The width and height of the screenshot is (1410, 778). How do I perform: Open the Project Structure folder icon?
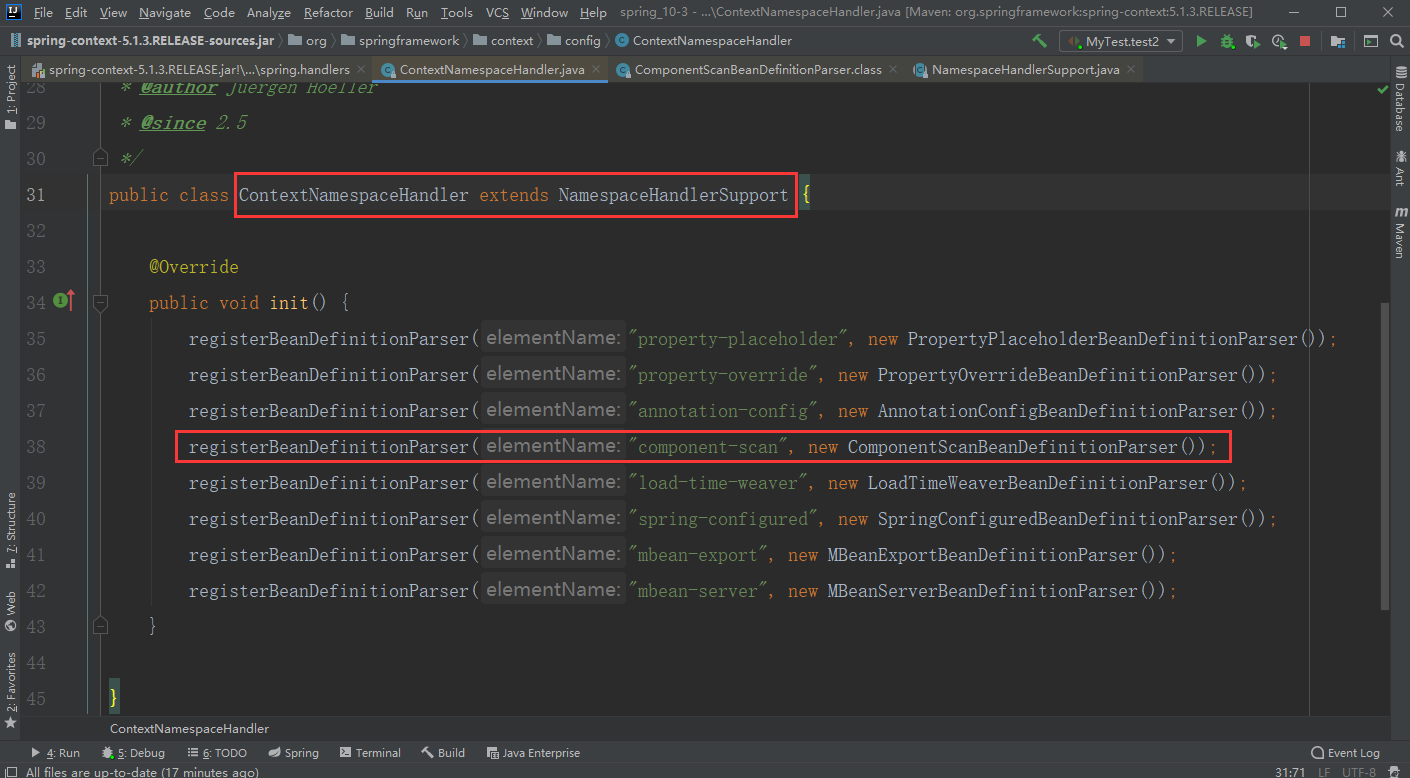click(x=1337, y=41)
